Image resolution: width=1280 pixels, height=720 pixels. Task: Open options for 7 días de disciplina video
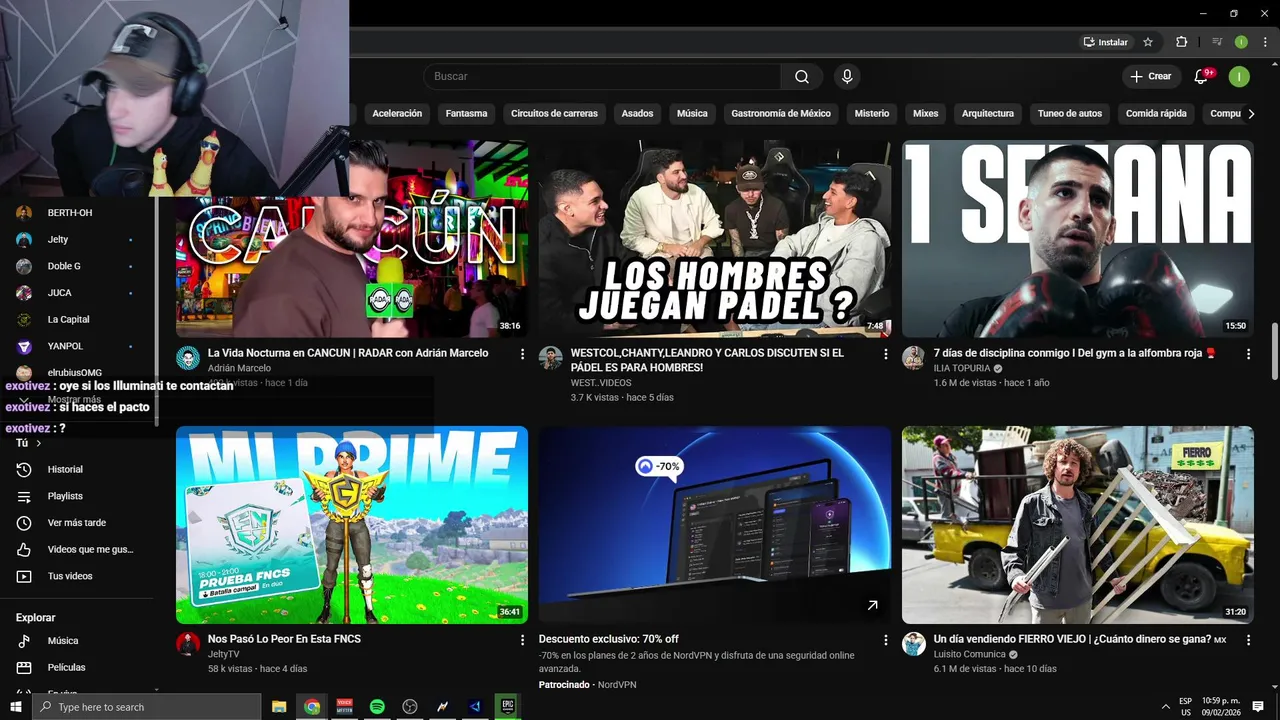(1248, 354)
